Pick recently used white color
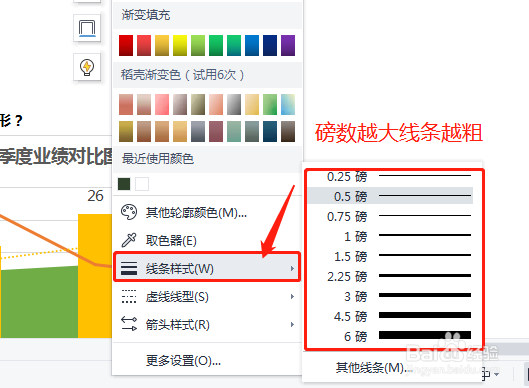 142,184
